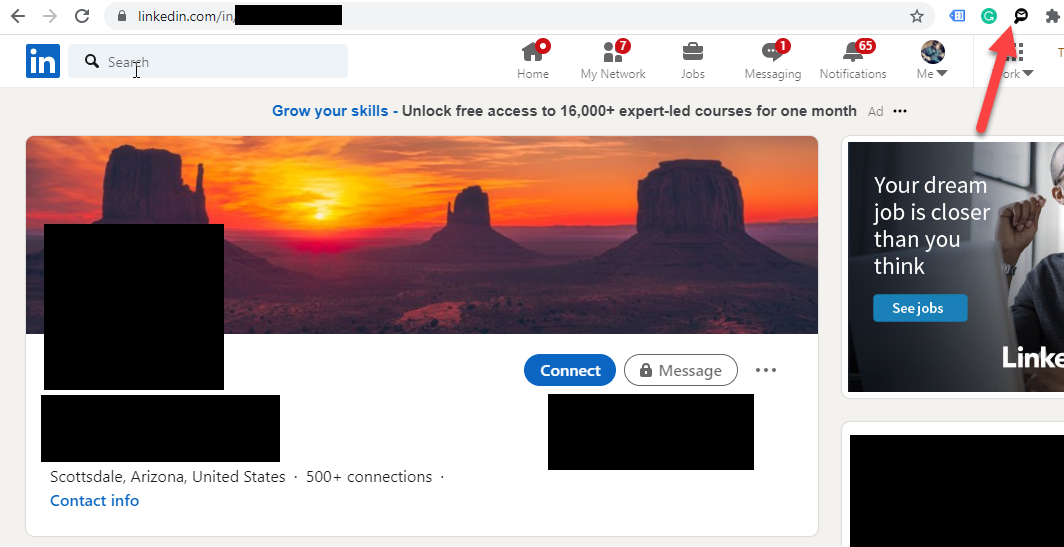Focus the LinkedIn Search field

(208, 61)
